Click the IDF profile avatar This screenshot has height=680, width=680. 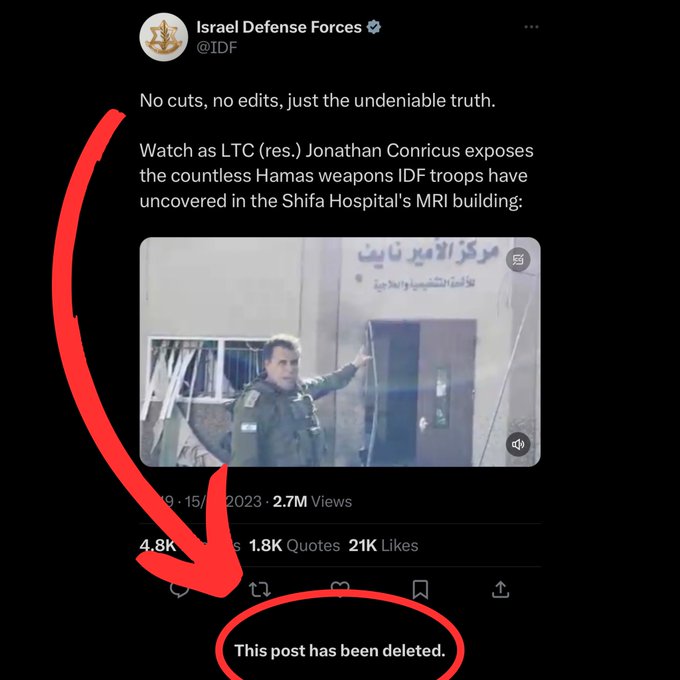click(x=163, y=37)
